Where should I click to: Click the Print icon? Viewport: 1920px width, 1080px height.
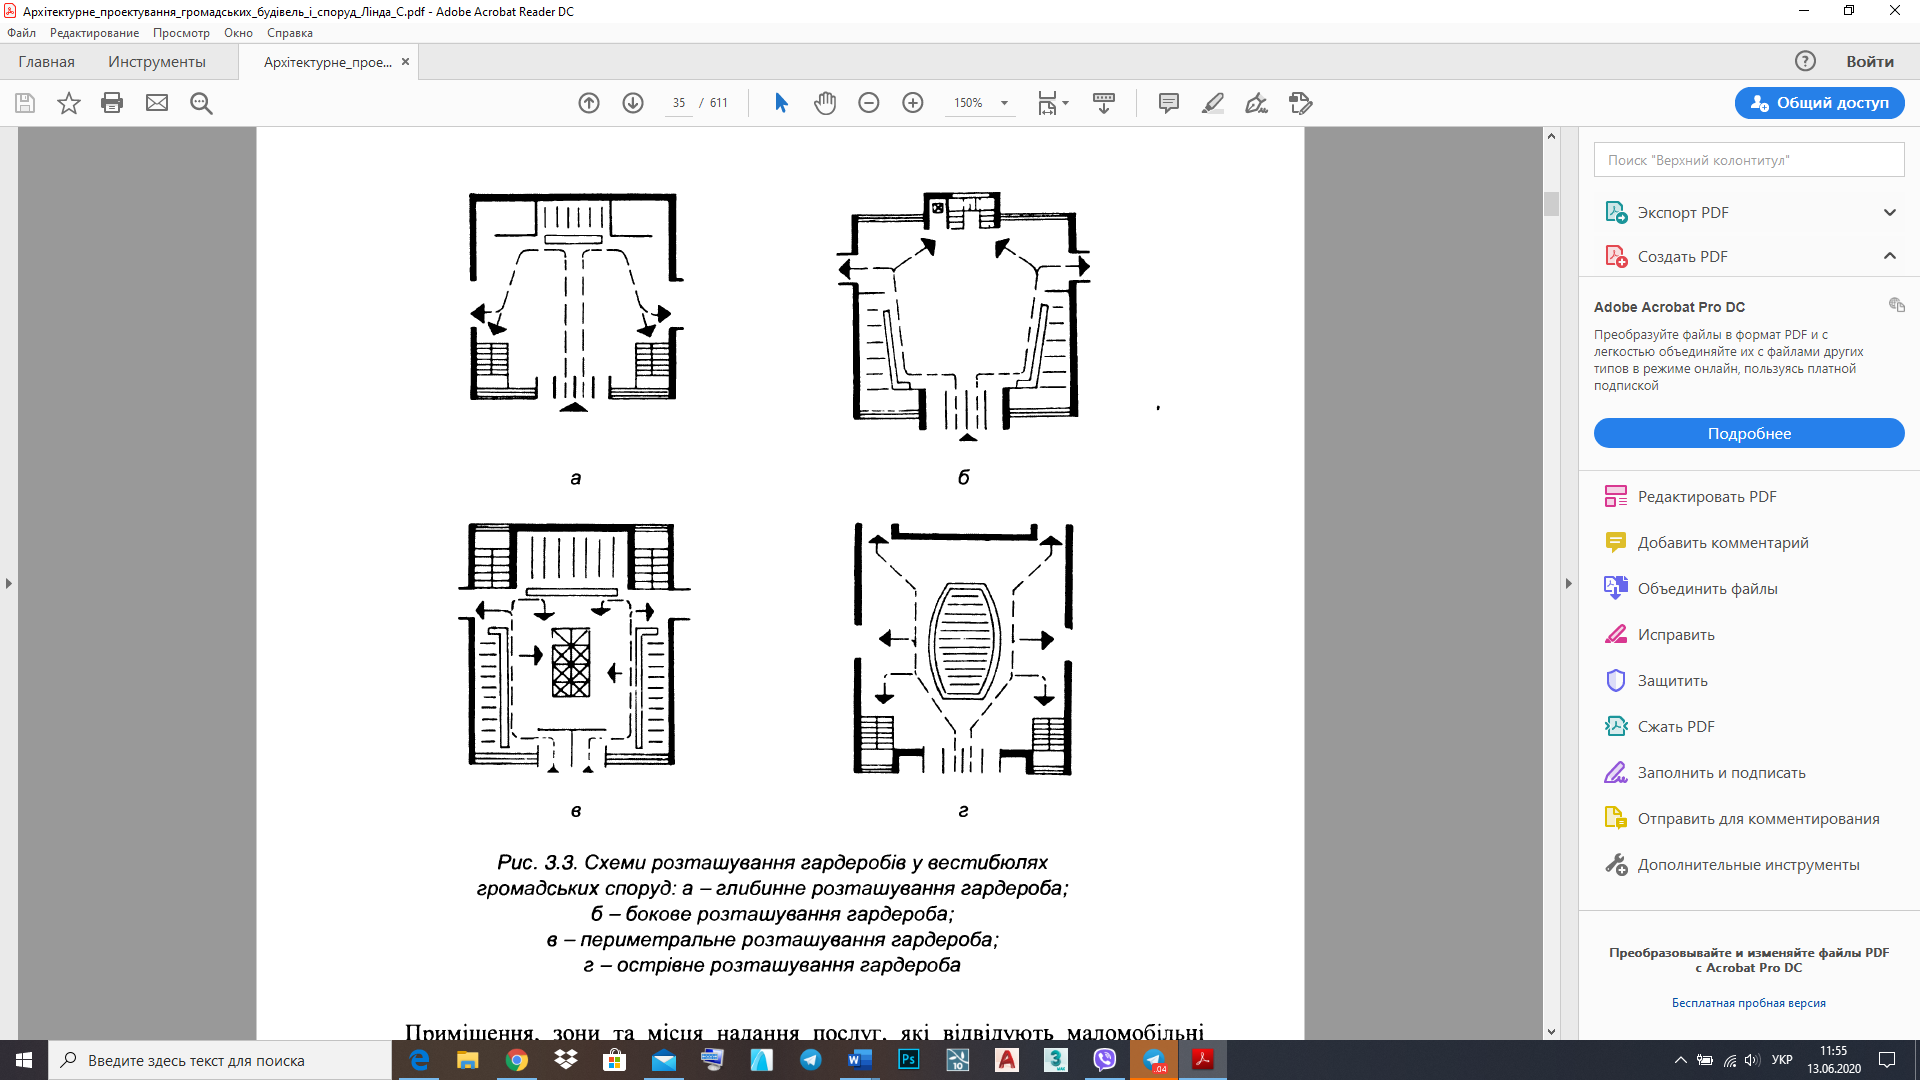coord(112,103)
